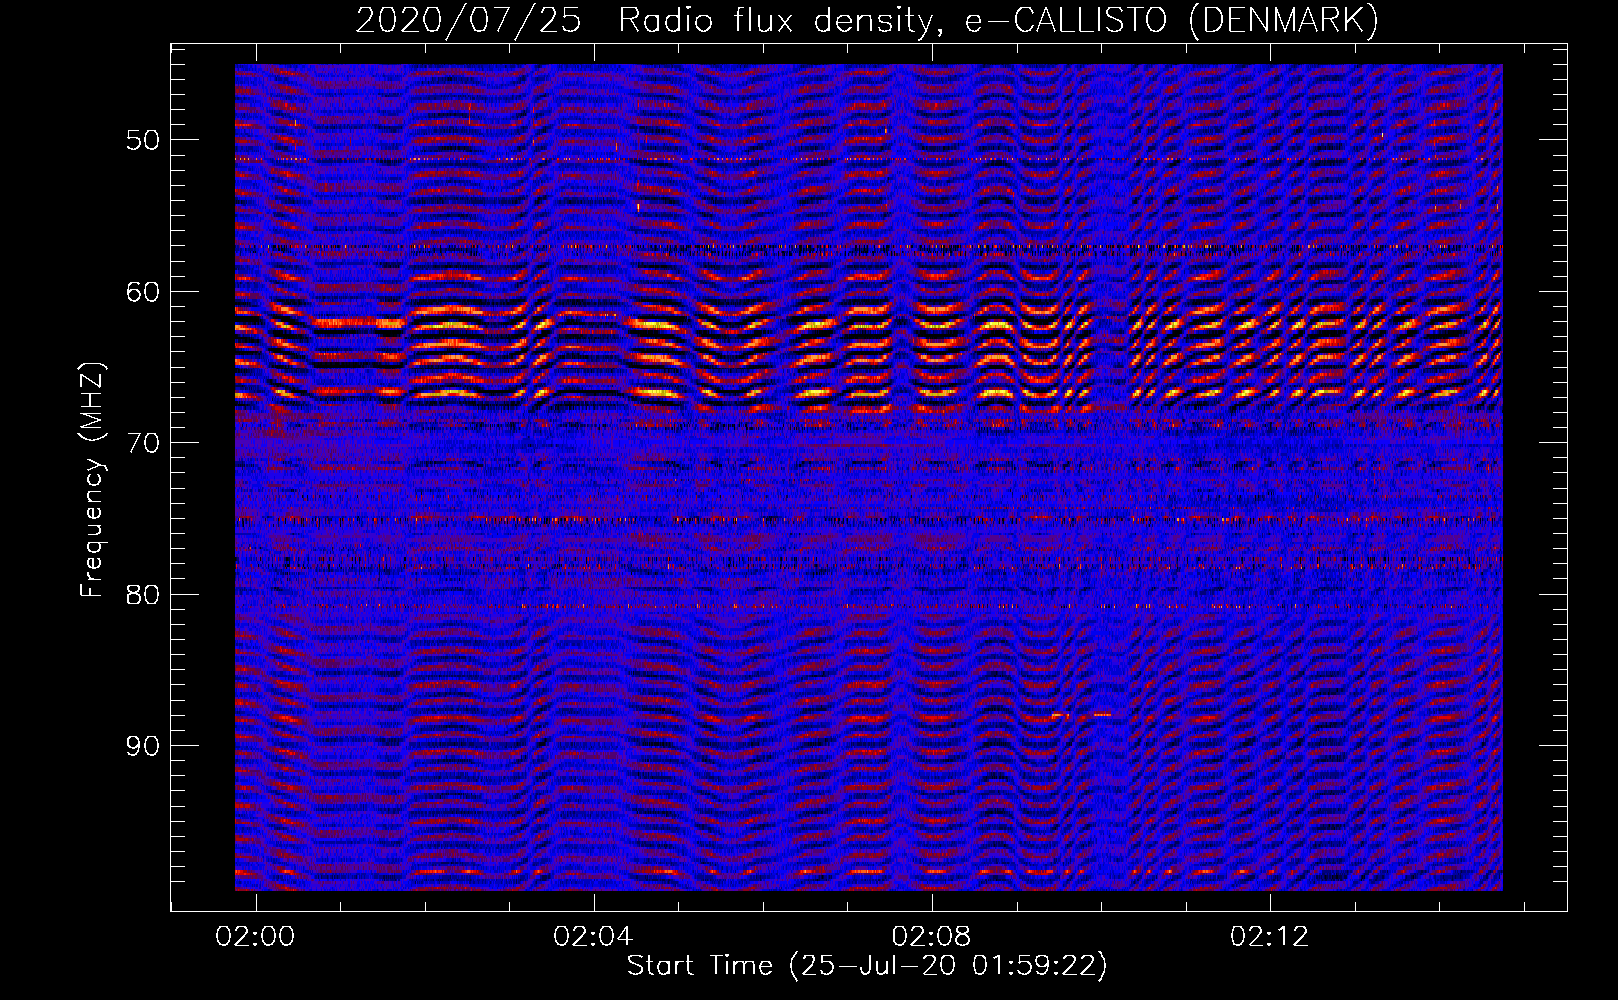Screen dimensions: 1618x1000
Task: Click the Frequency (MHZ) axis label
Action: 92,480
